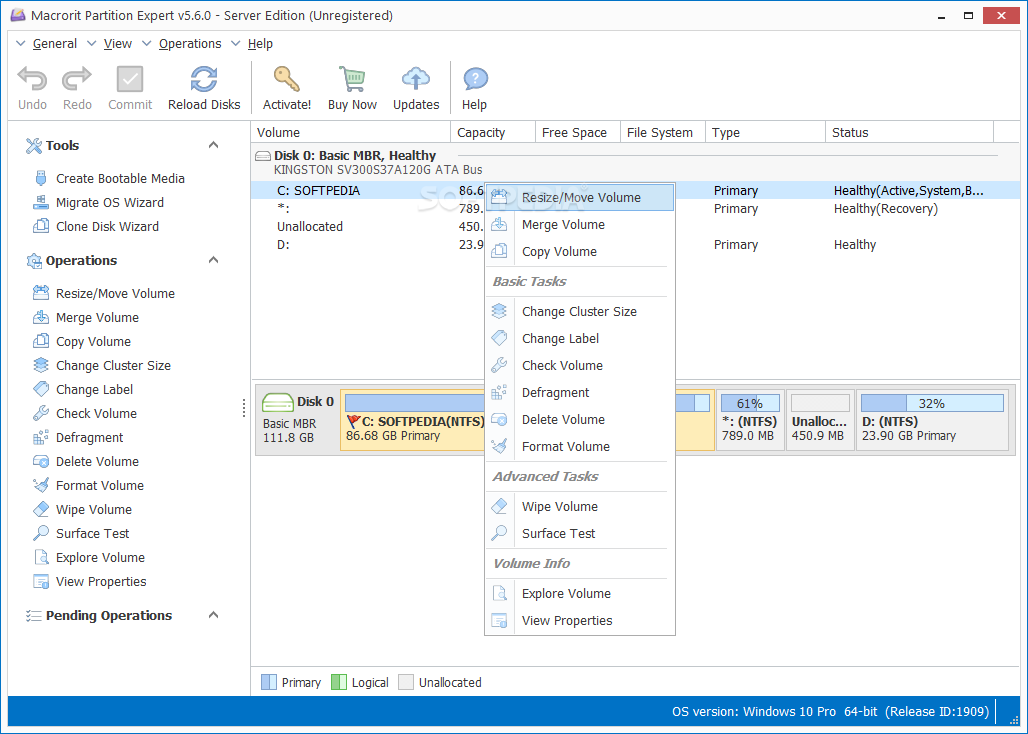The image size is (1028, 734).
Task: Click the Buy Now shopping cart icon
Action: [352, 80]
